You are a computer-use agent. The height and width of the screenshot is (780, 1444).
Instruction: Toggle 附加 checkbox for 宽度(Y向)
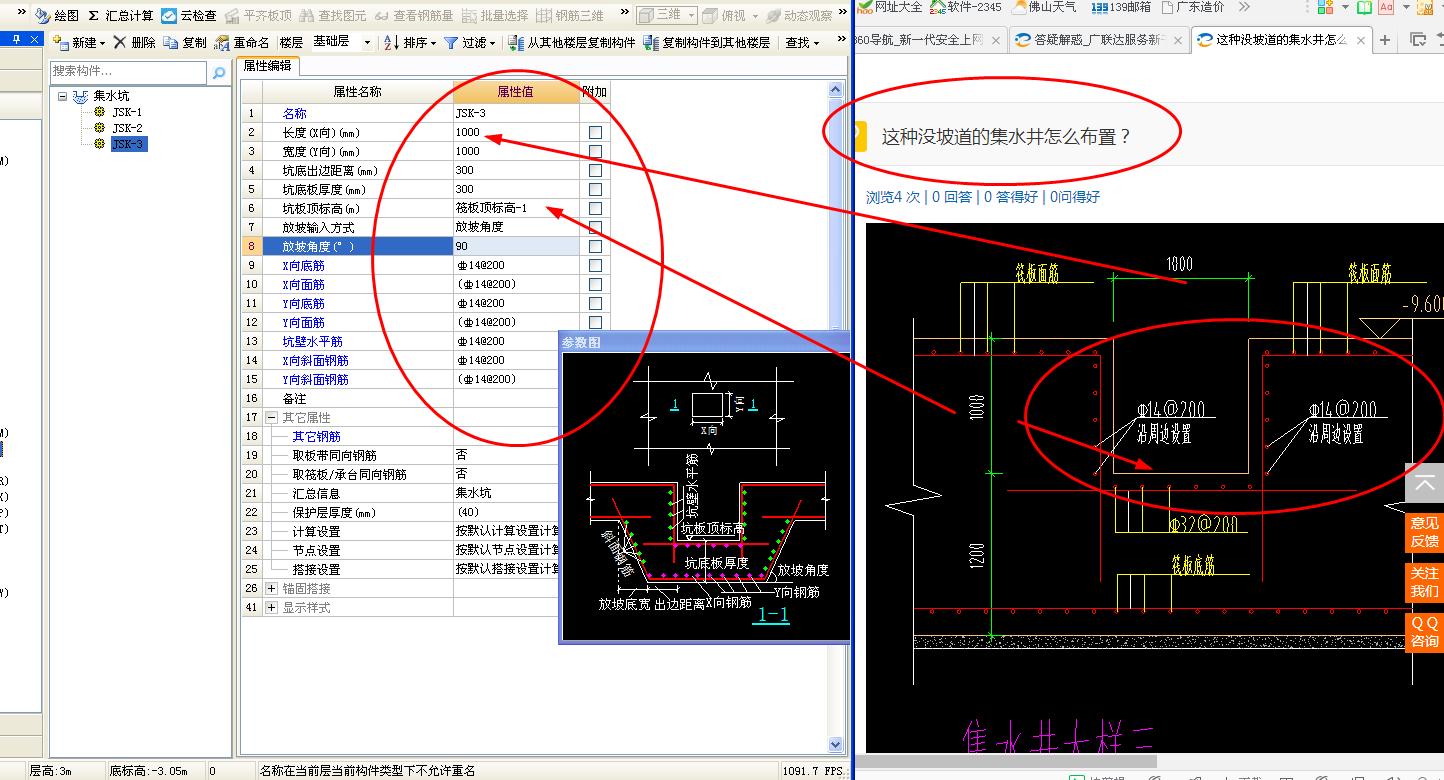point(595,151)
